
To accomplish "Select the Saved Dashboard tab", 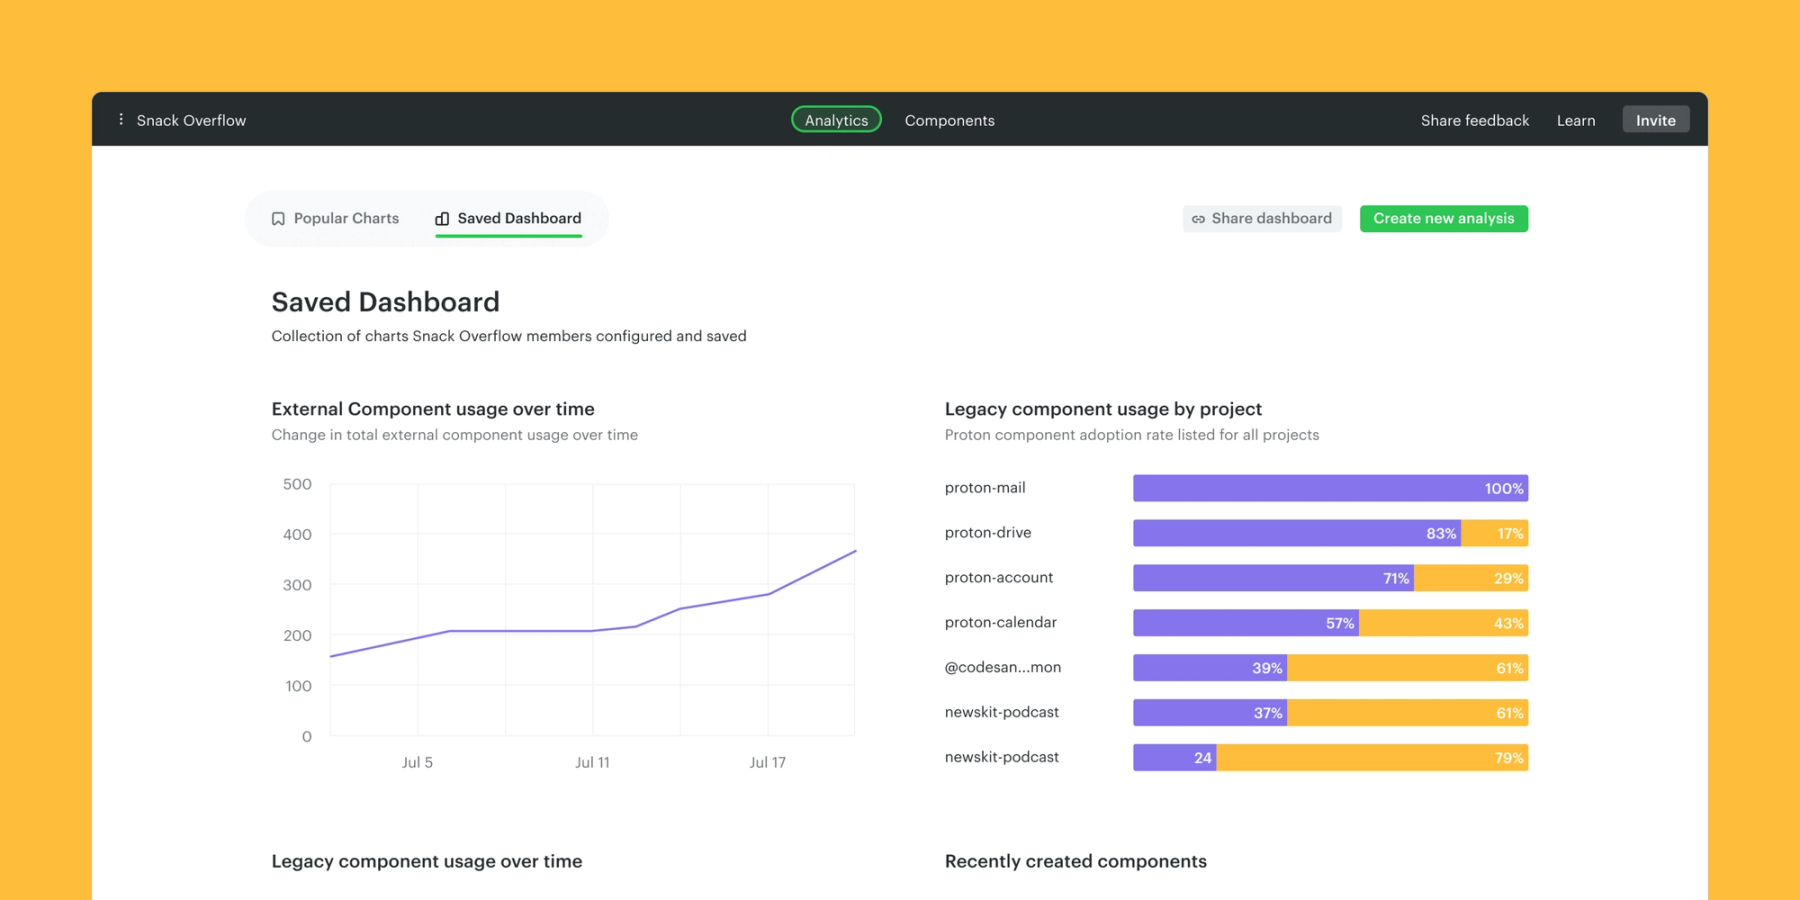I will coord(508,218).
